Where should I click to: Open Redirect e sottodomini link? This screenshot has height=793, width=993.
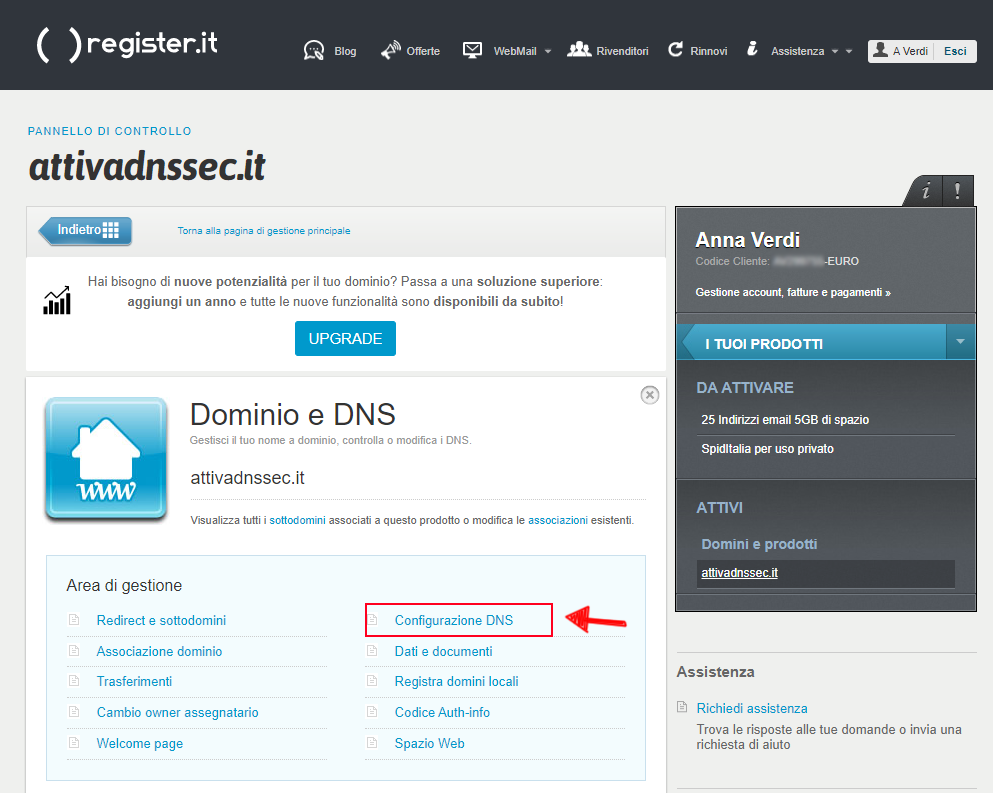(x=161, y=620)
